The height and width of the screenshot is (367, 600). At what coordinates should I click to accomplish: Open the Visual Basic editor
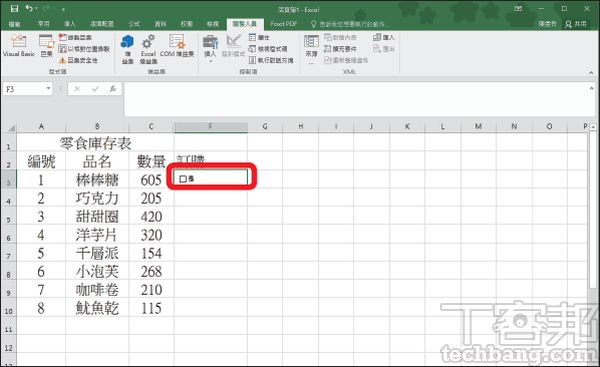click(x=19, y=46)
